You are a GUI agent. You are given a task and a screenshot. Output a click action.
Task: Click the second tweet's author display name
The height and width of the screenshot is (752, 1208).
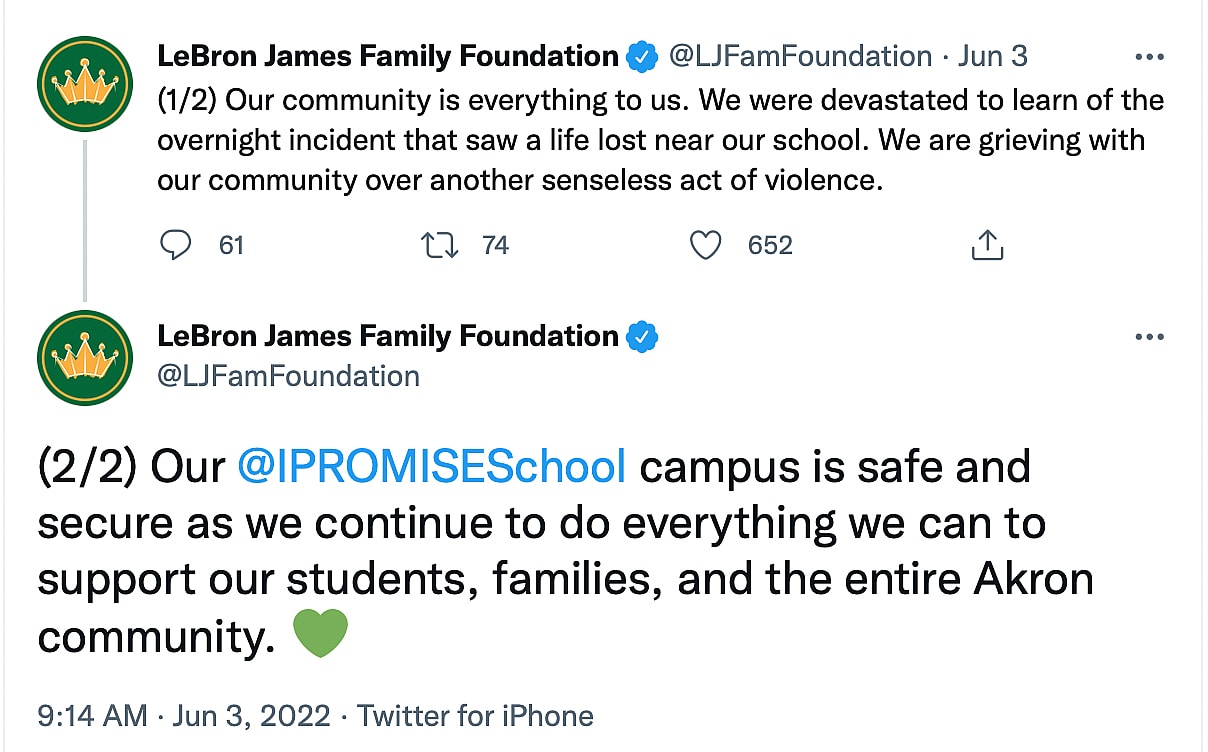[388, 337]
